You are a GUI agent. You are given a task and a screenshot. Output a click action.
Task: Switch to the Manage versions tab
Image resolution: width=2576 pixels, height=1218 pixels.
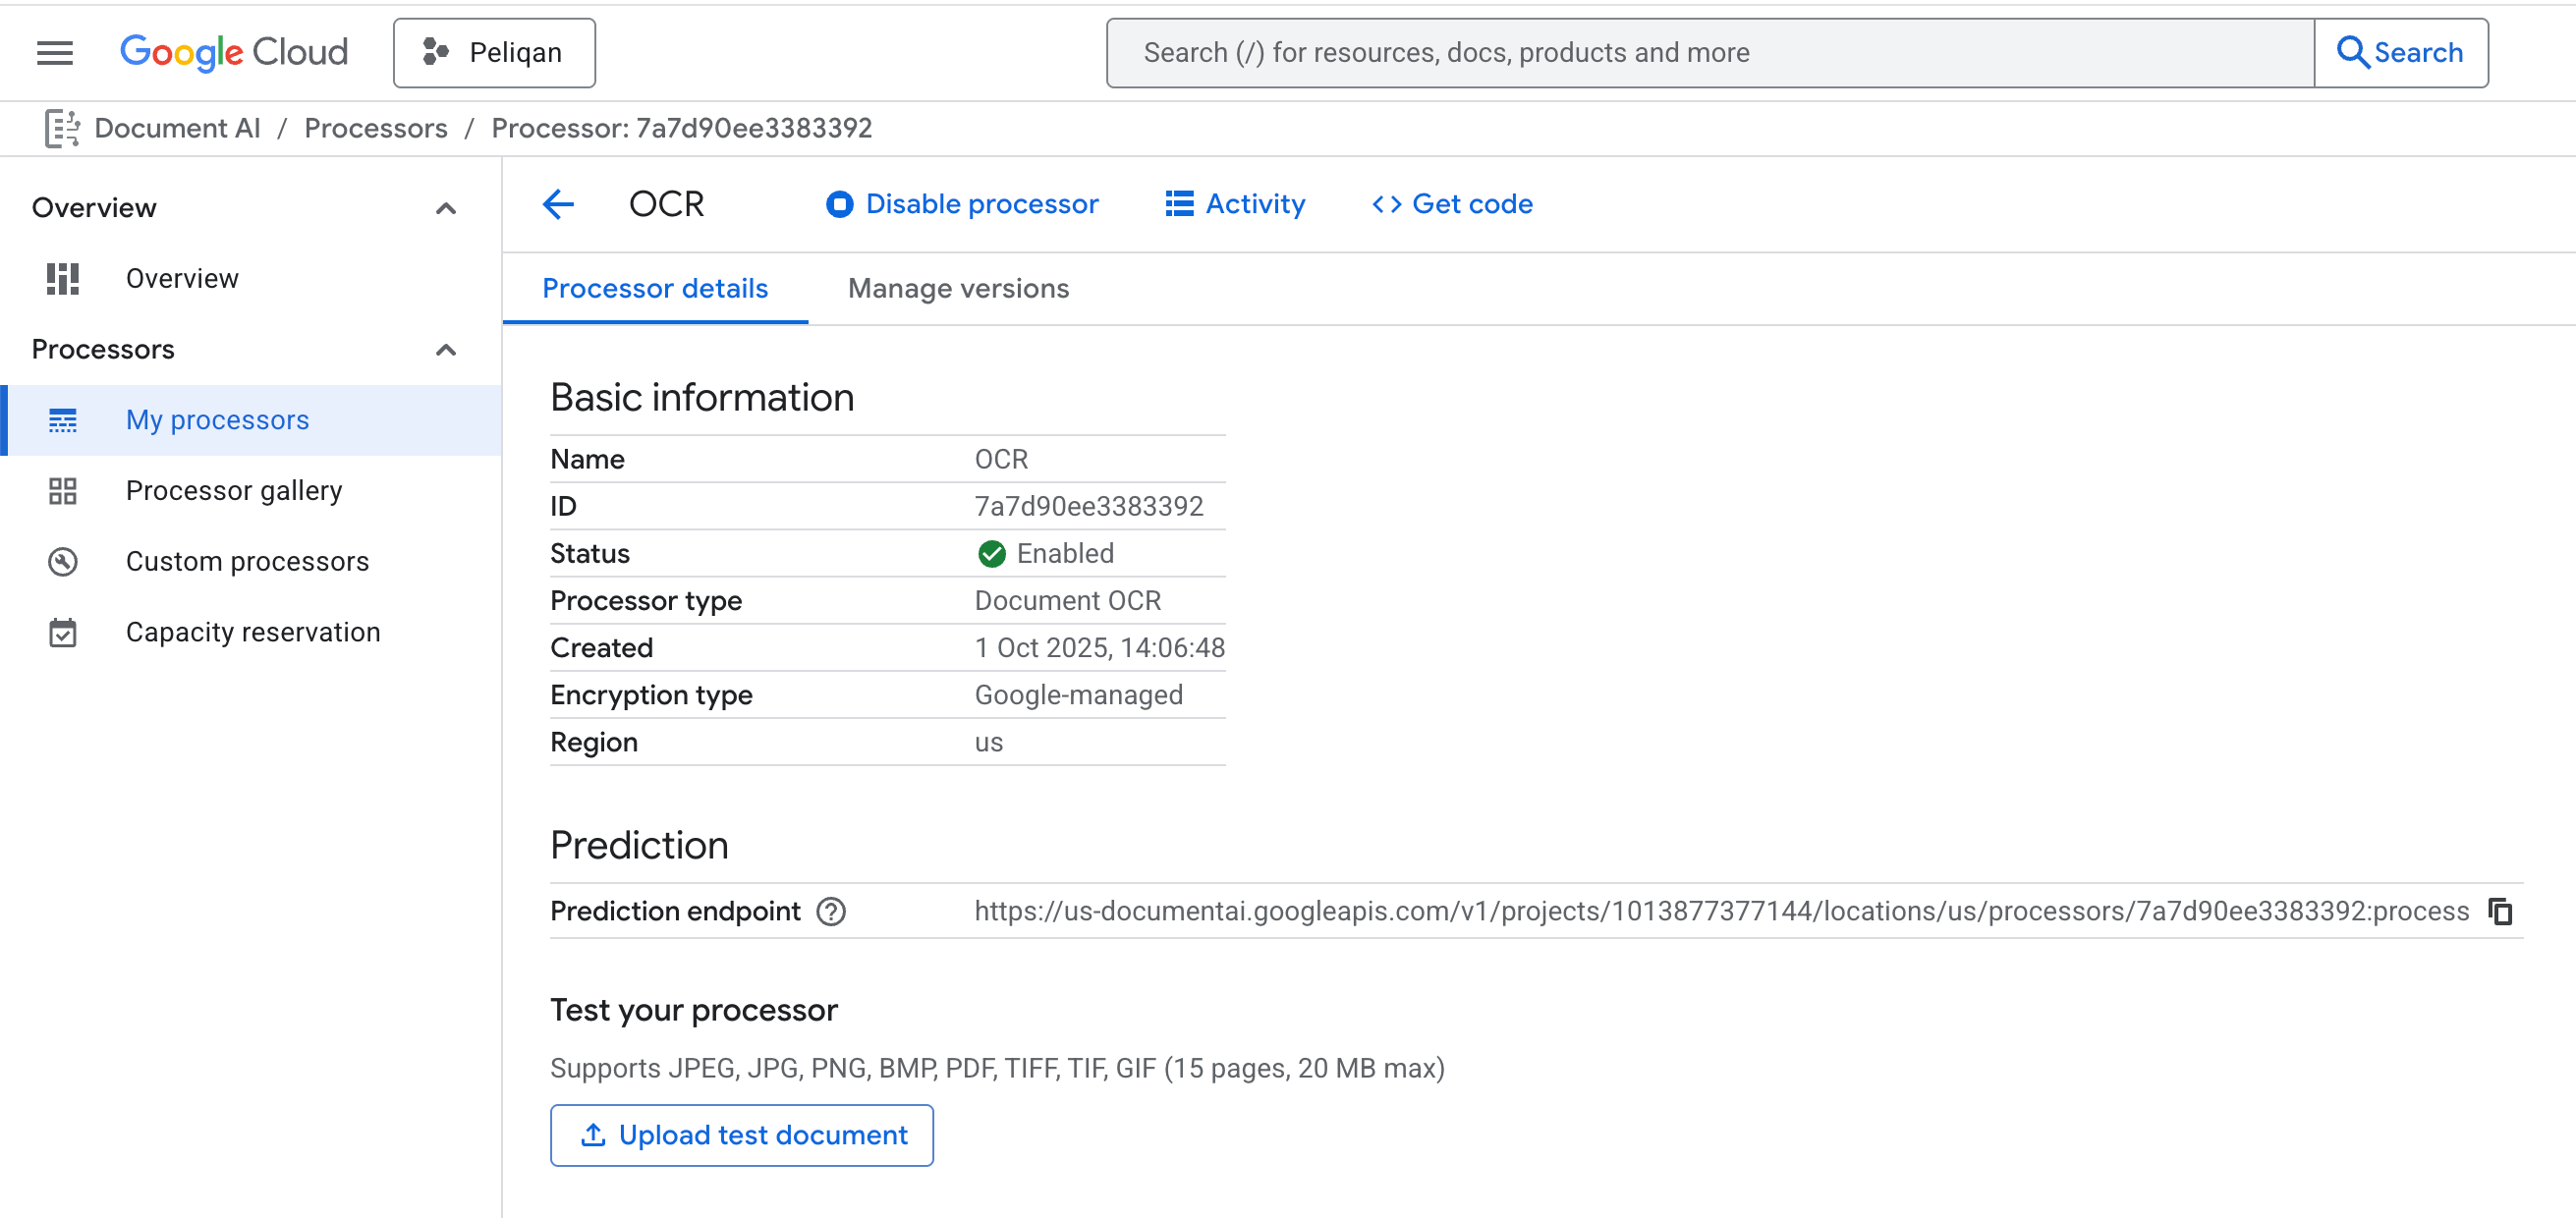coord(958,289)
